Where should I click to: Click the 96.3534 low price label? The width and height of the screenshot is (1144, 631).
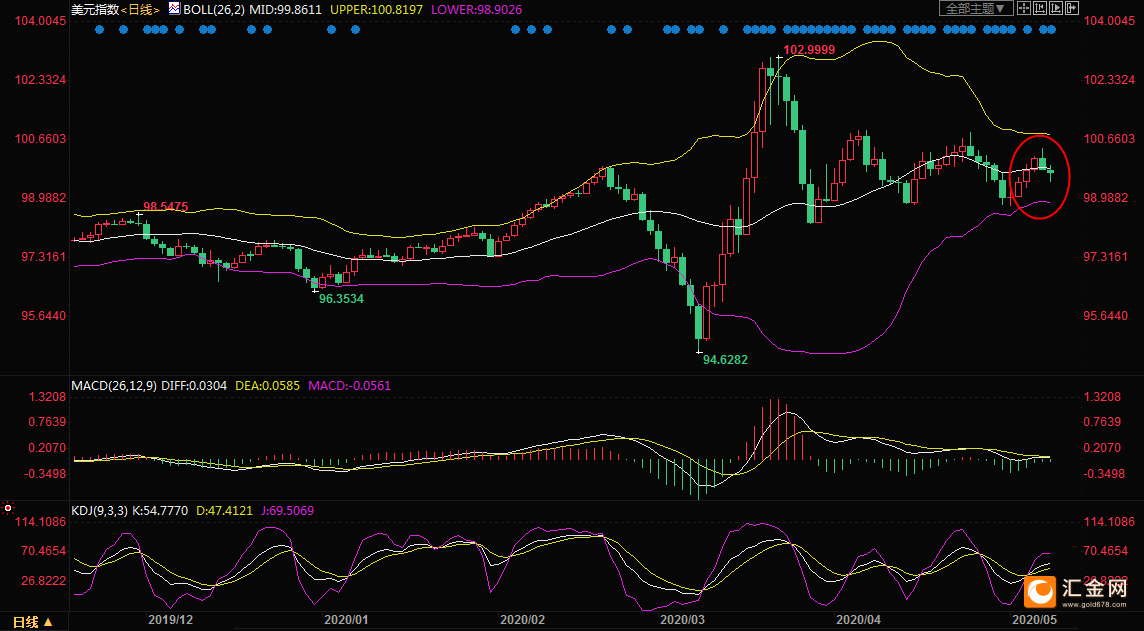[341, 299]
